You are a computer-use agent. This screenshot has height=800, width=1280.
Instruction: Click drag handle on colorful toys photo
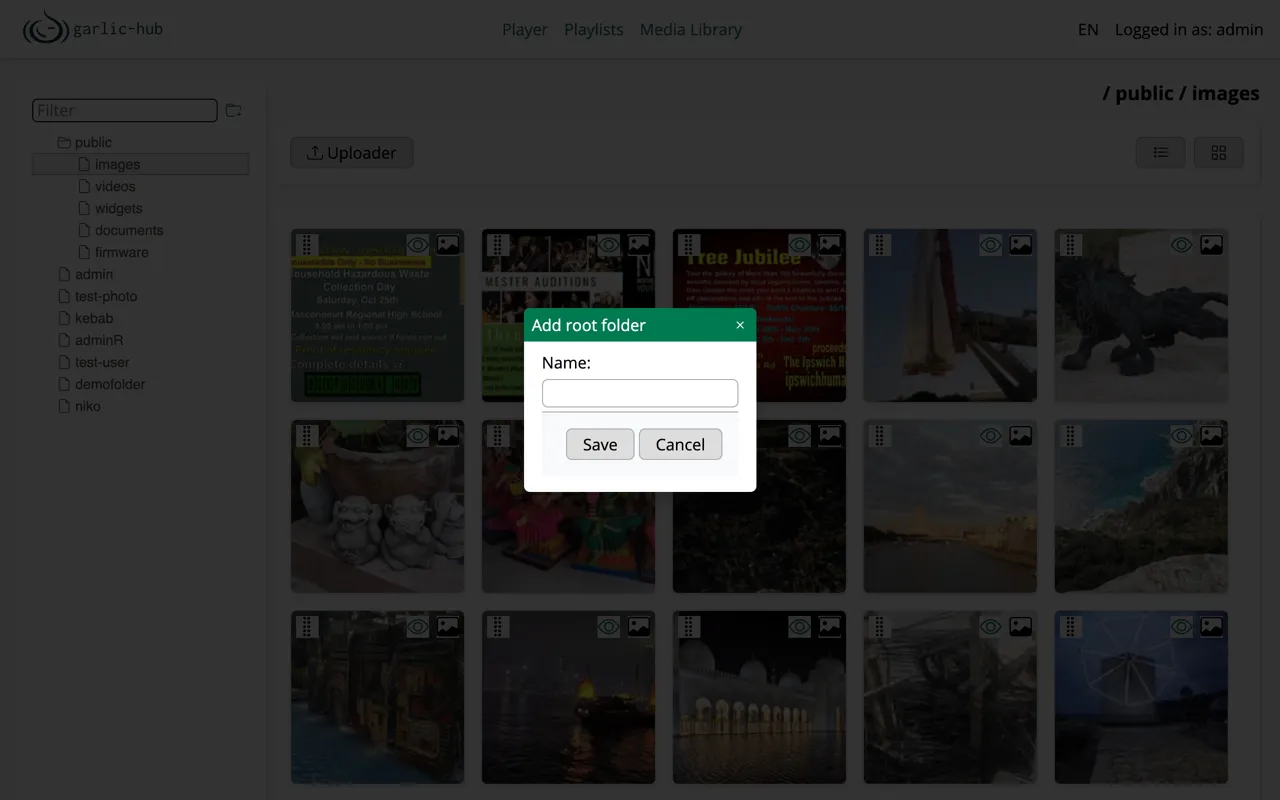[x=498, y=435]
